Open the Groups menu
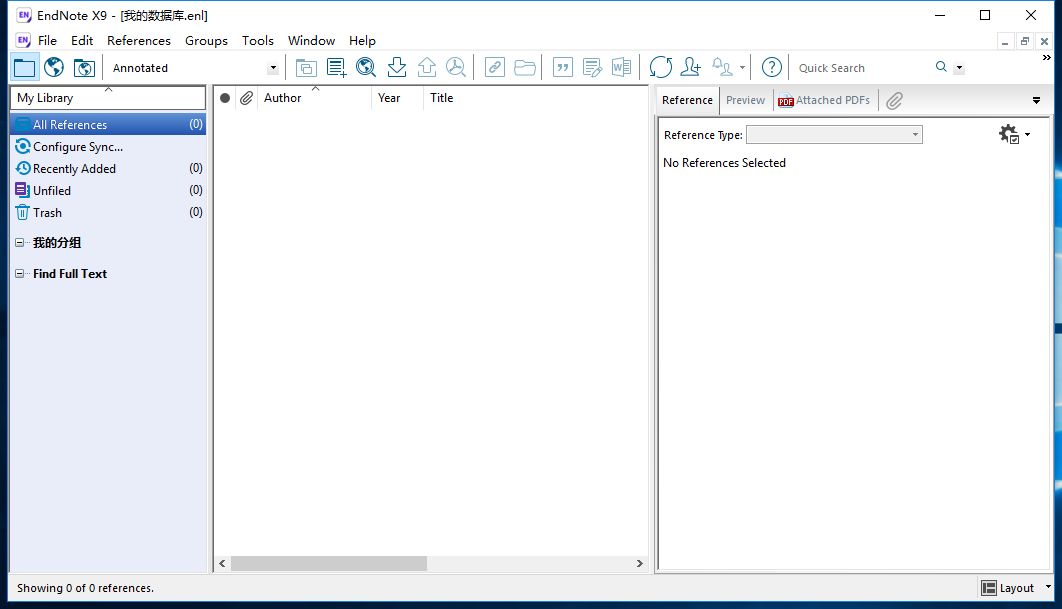Image resolution: width=1062 pixels, height=609 pixels. (x=206, y=41)
